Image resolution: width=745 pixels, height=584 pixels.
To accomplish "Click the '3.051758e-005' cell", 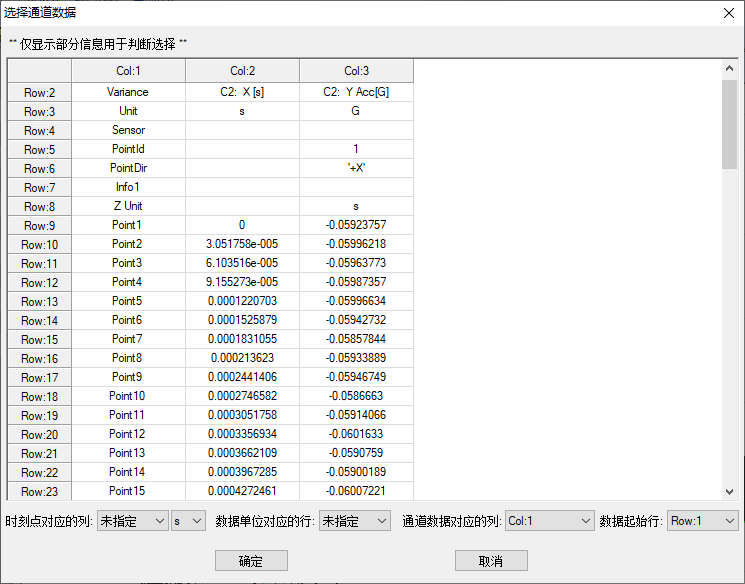I will [x=242, y=244].
